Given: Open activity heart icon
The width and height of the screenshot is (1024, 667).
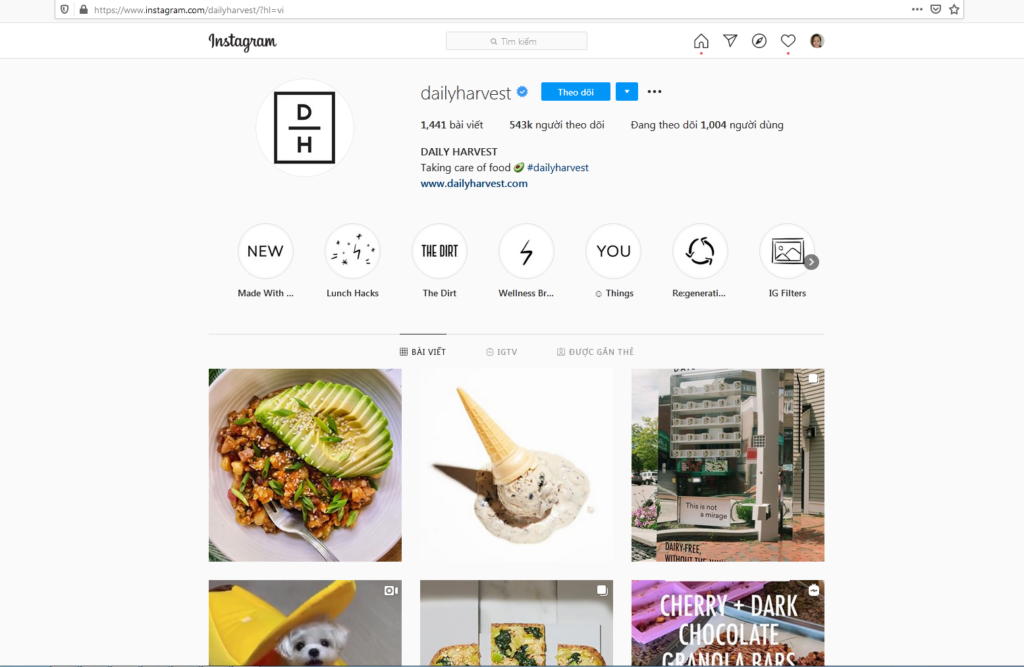Looking at the screenshot, I should point(788,41).
